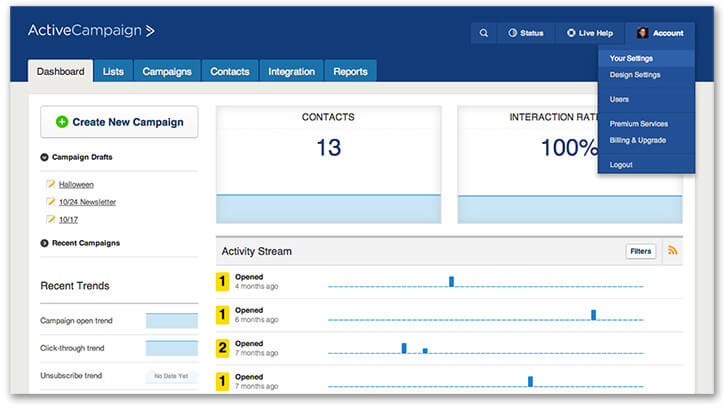Click Create New Campaign button
The height and width of the screenshot is (407, 724).
pos(119,122)
